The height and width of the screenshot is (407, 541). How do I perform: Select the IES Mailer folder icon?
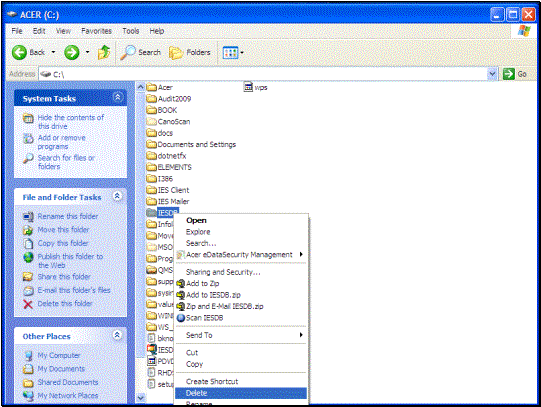[151, 201]
